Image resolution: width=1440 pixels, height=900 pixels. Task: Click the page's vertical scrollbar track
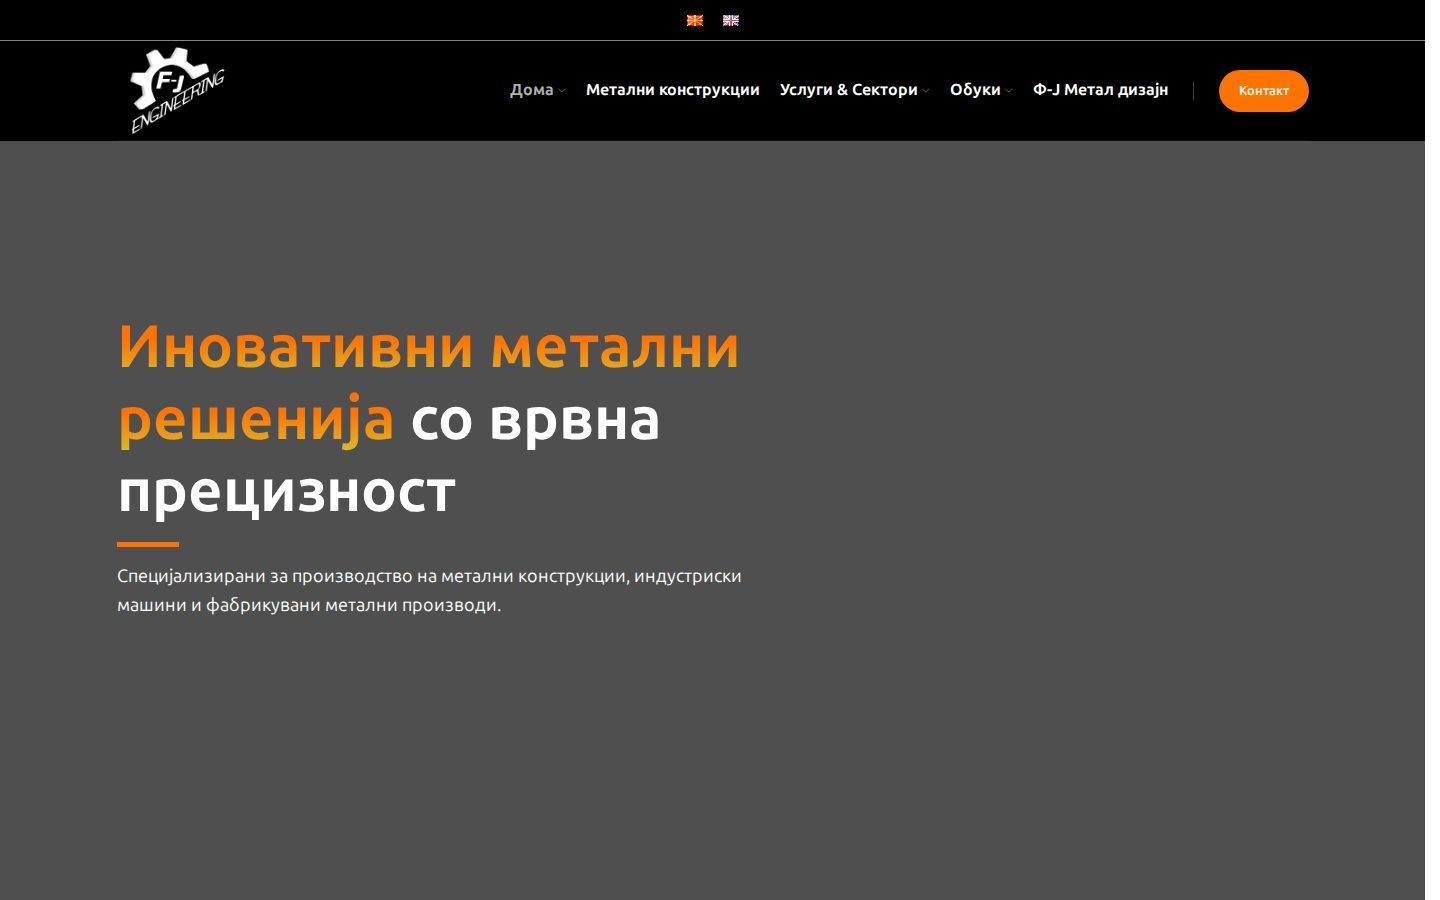pos(1432,450)
